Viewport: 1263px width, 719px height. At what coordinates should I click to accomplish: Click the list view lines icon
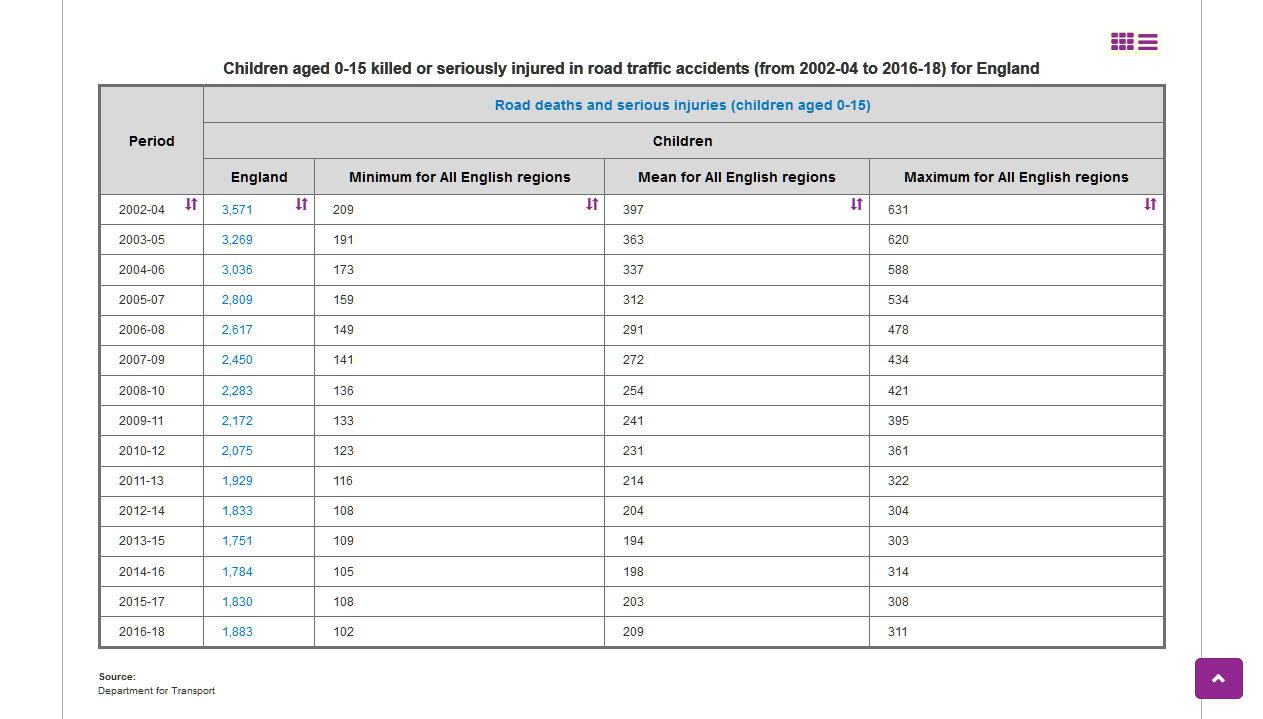(x=1148, y=42)
